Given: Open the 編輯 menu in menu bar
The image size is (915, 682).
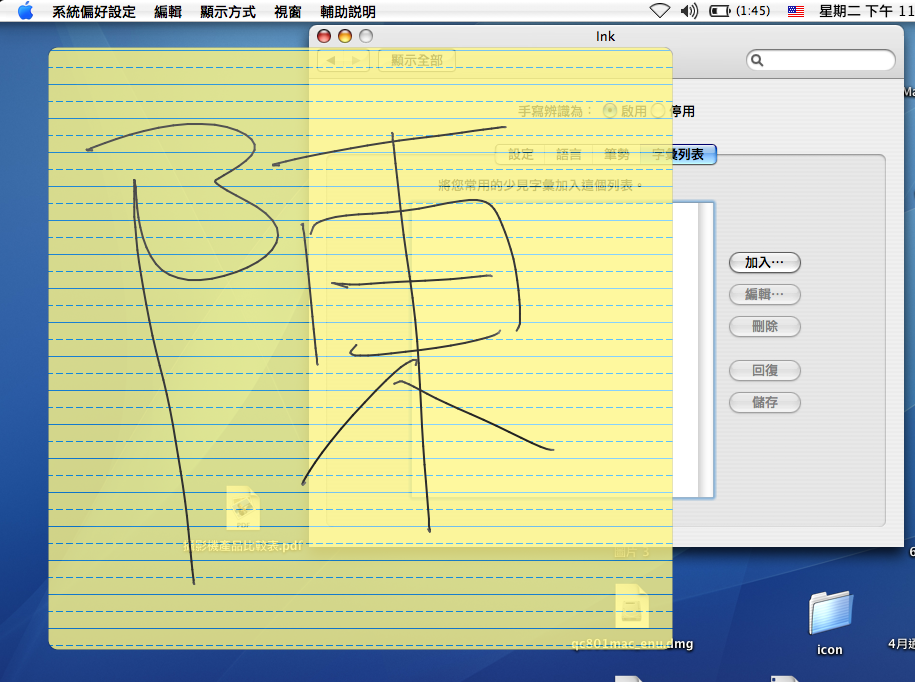Looking at the screenshot, I should point(168,12).
